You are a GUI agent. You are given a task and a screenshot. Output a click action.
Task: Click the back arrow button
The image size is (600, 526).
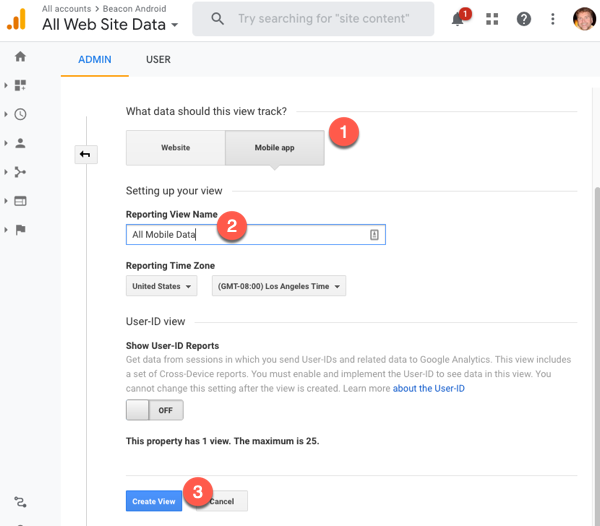click(86, 154)
